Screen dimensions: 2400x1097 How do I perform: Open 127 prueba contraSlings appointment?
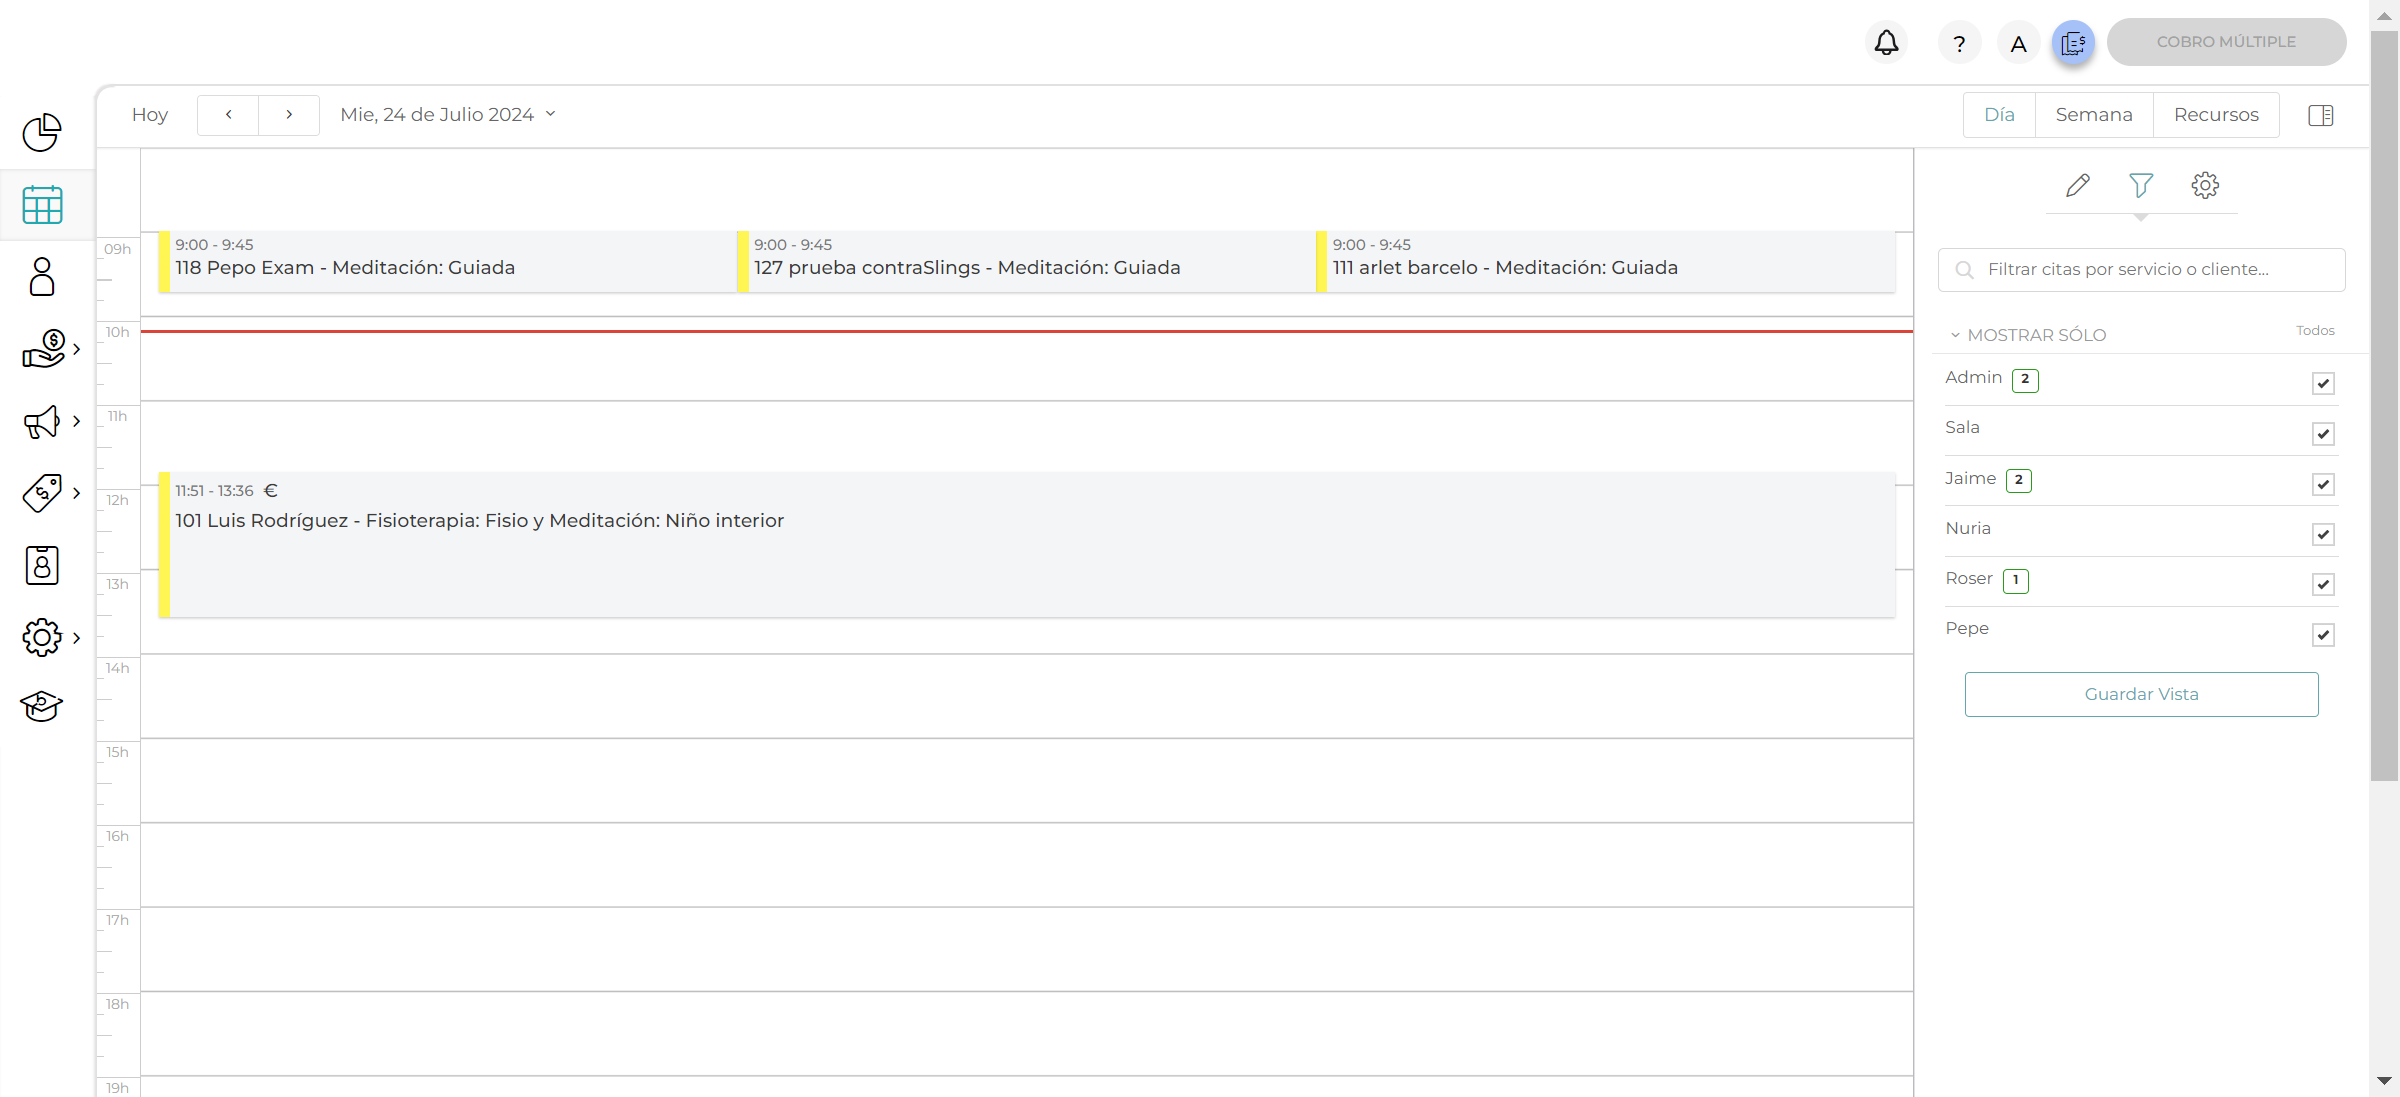tap(1026, 261)
